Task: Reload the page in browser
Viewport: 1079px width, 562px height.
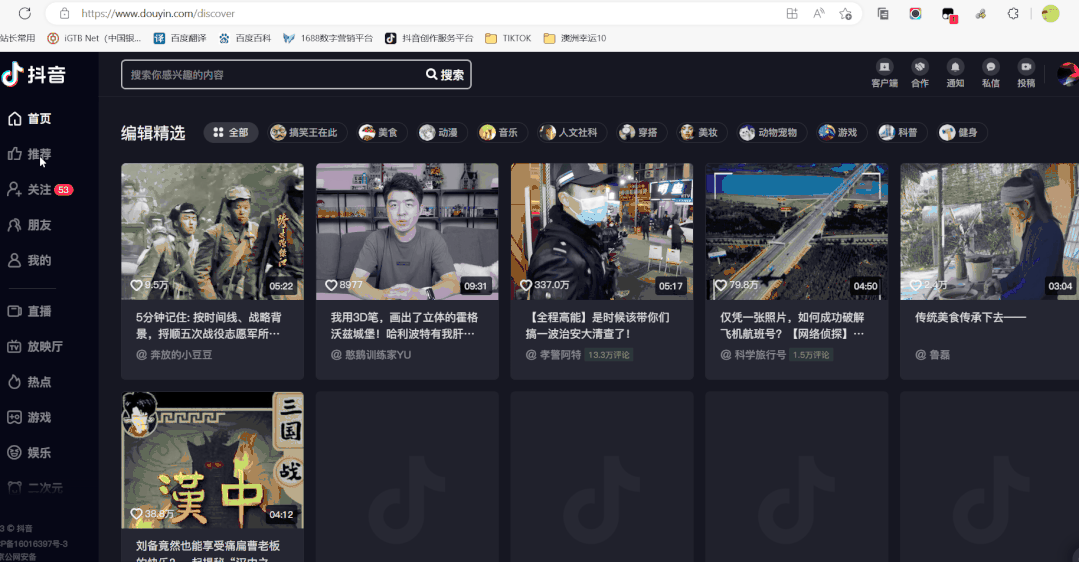Action: (x=25, y=13)
